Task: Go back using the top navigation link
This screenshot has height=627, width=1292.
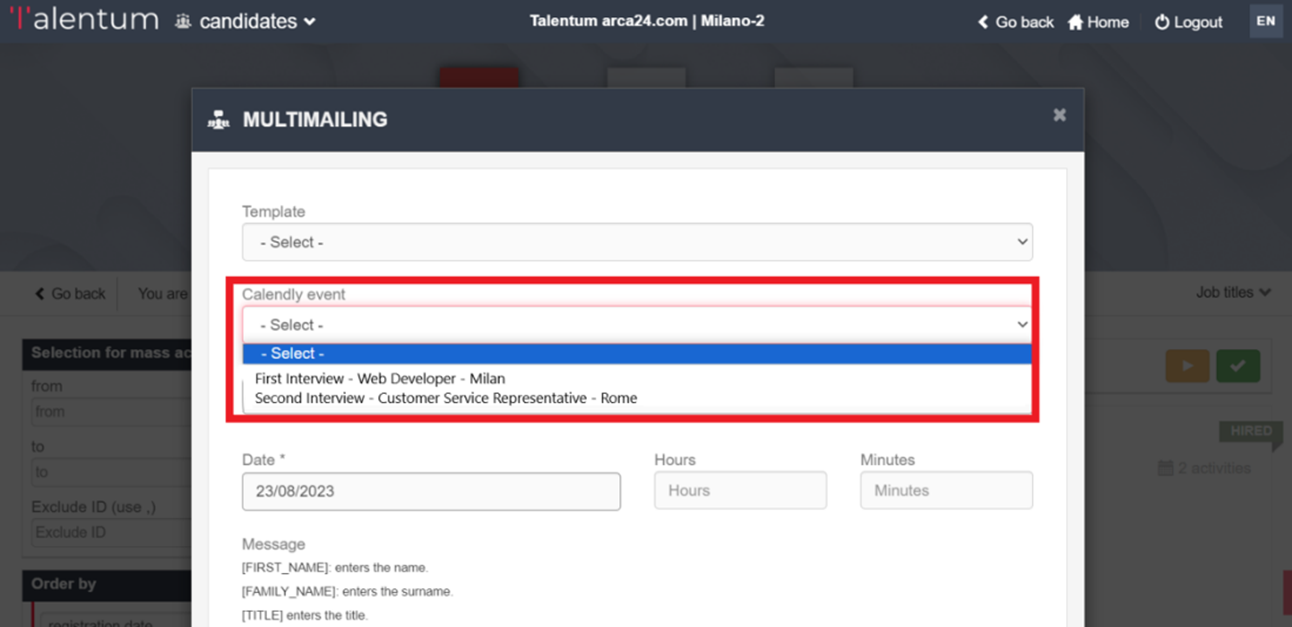Action: click(1015, 22)
